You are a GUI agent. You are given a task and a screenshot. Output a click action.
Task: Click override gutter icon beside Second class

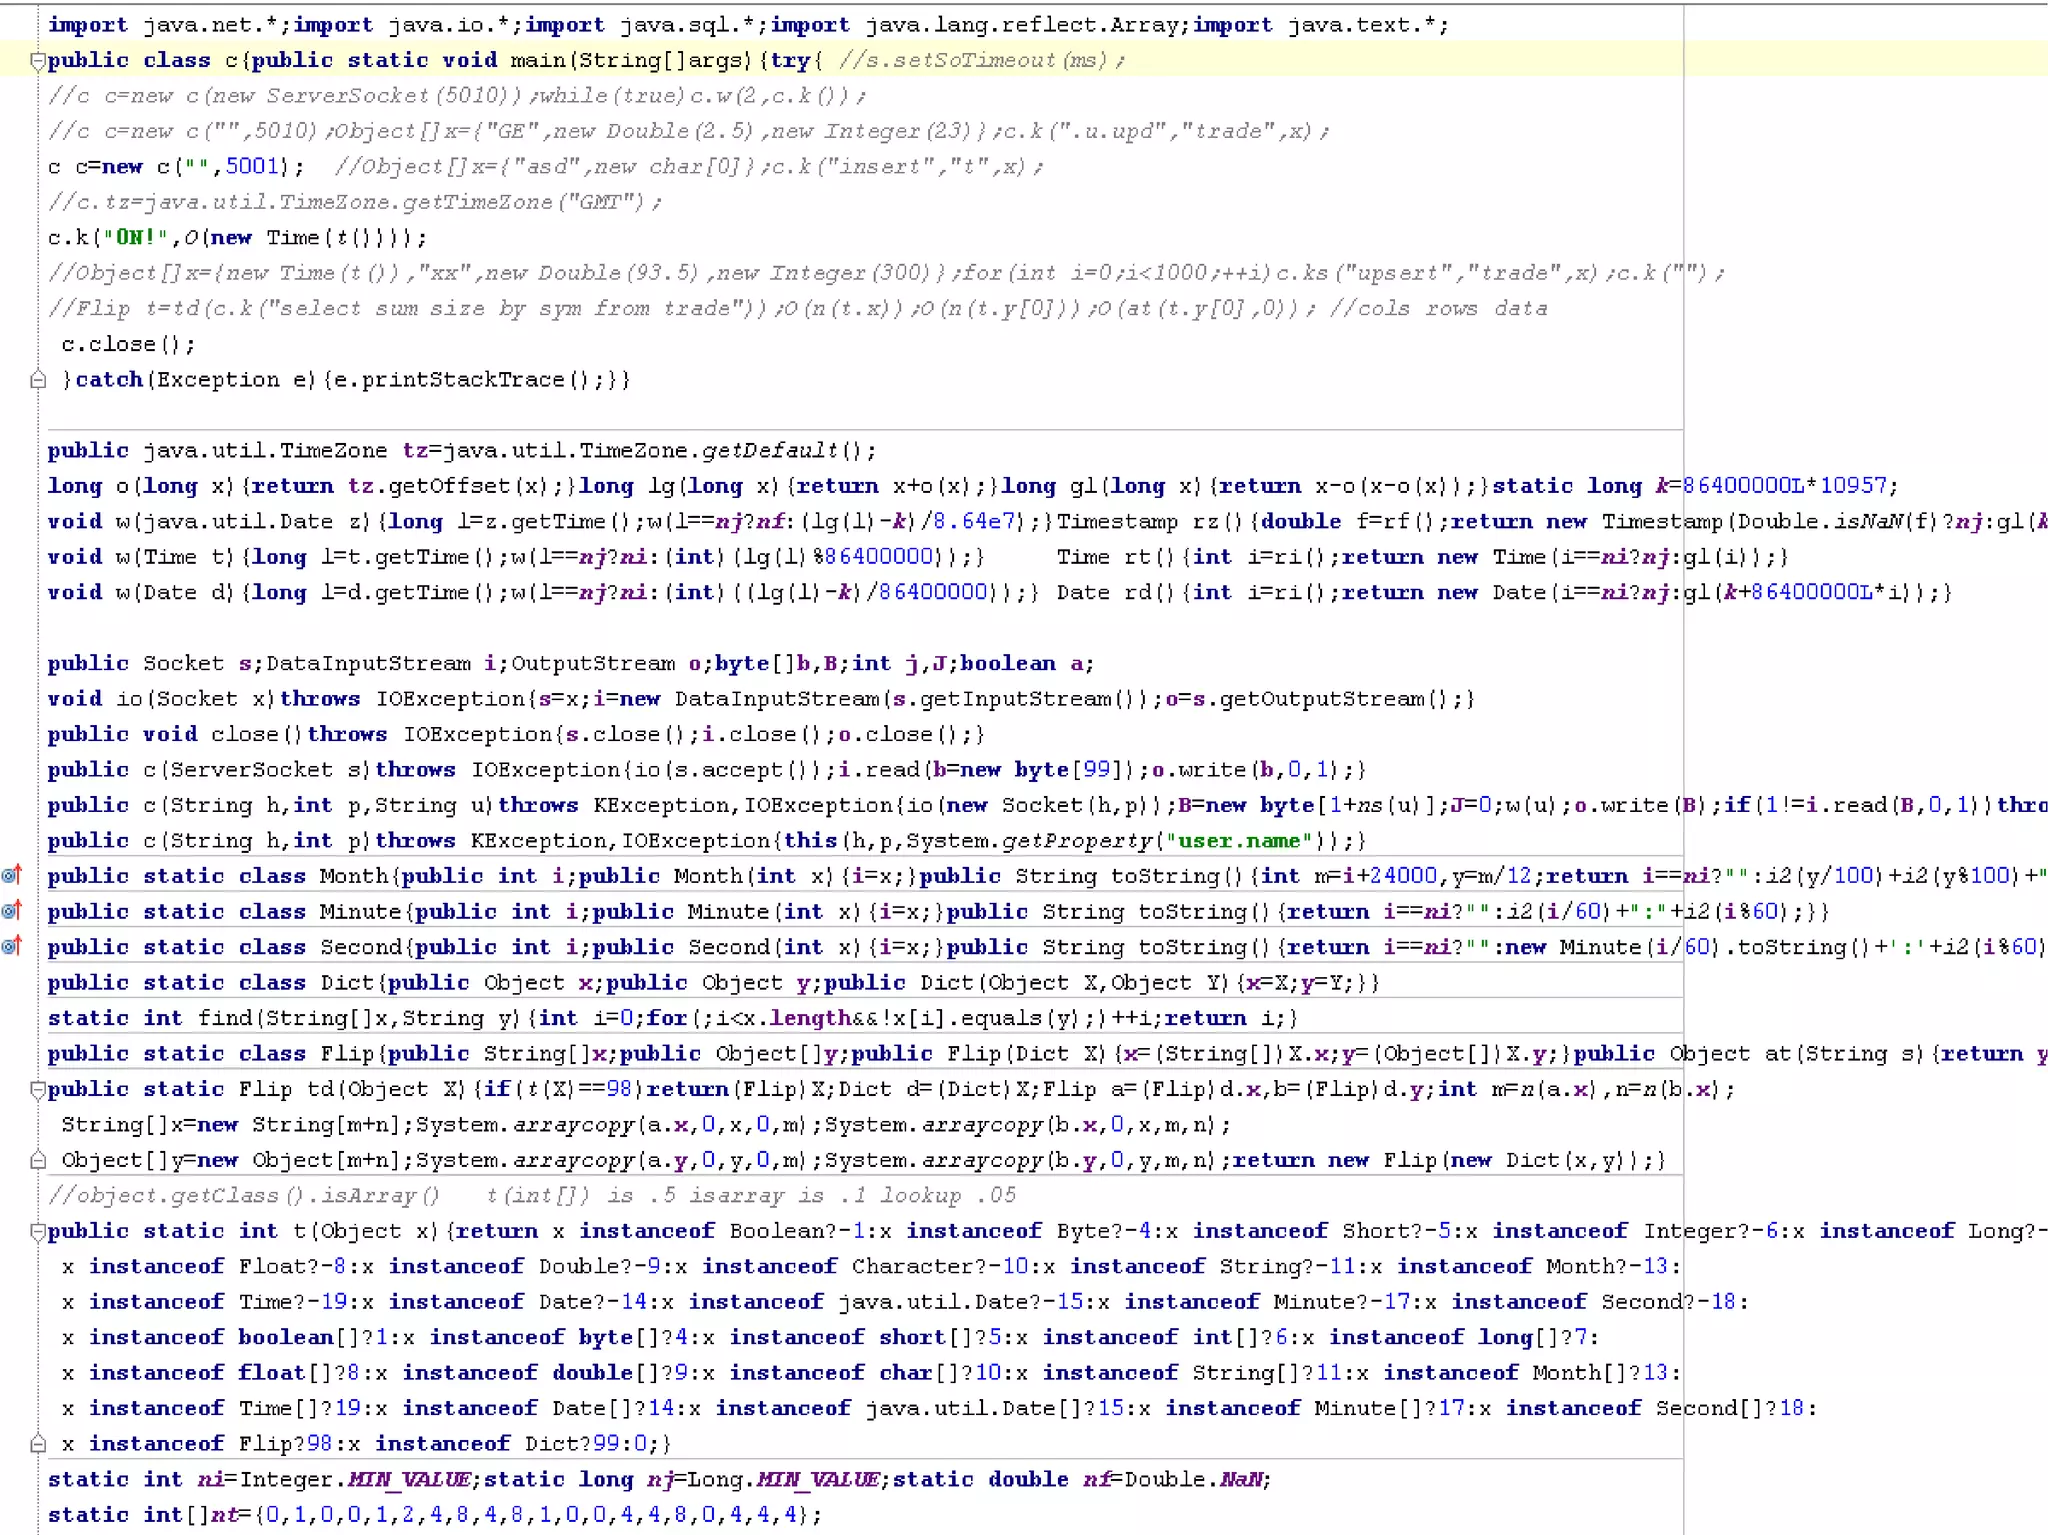click(12, 946)
